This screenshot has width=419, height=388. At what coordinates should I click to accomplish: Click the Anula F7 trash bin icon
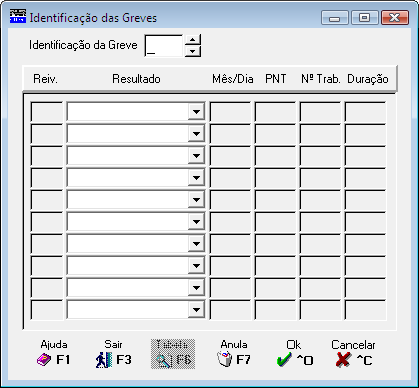[224, 360]
